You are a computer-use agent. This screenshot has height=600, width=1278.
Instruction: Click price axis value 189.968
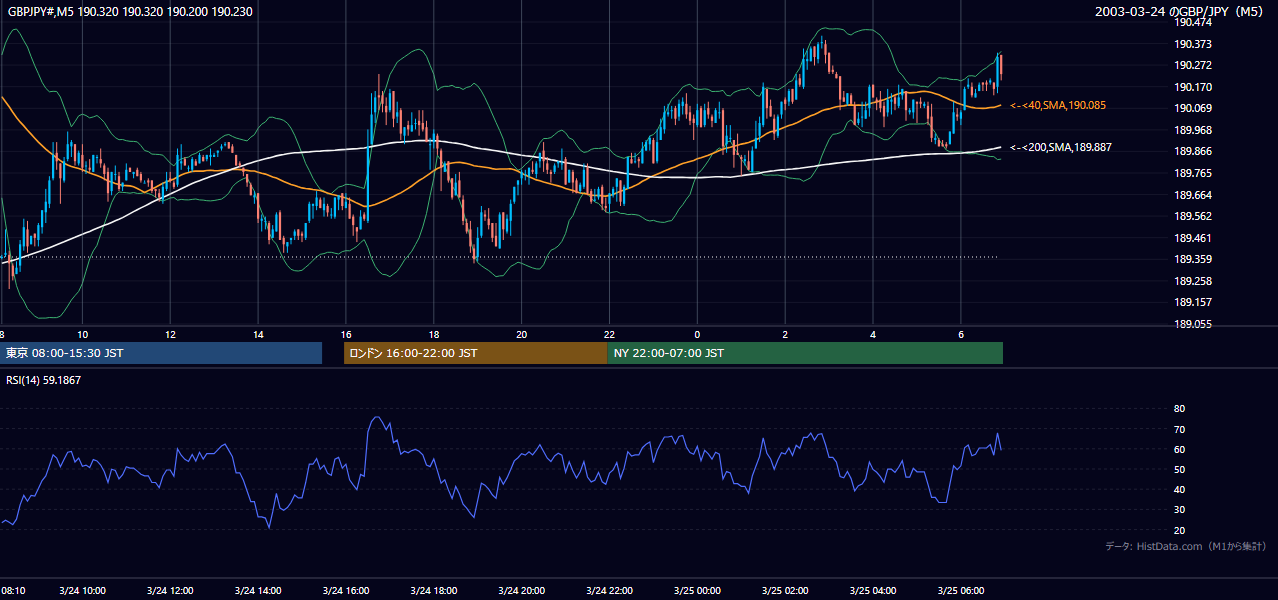point(1192,130)
